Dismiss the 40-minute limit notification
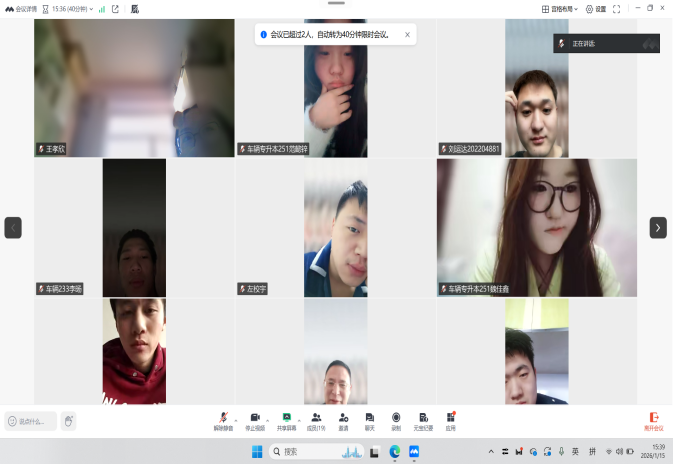The image size is (673, 464). [407, 34]
